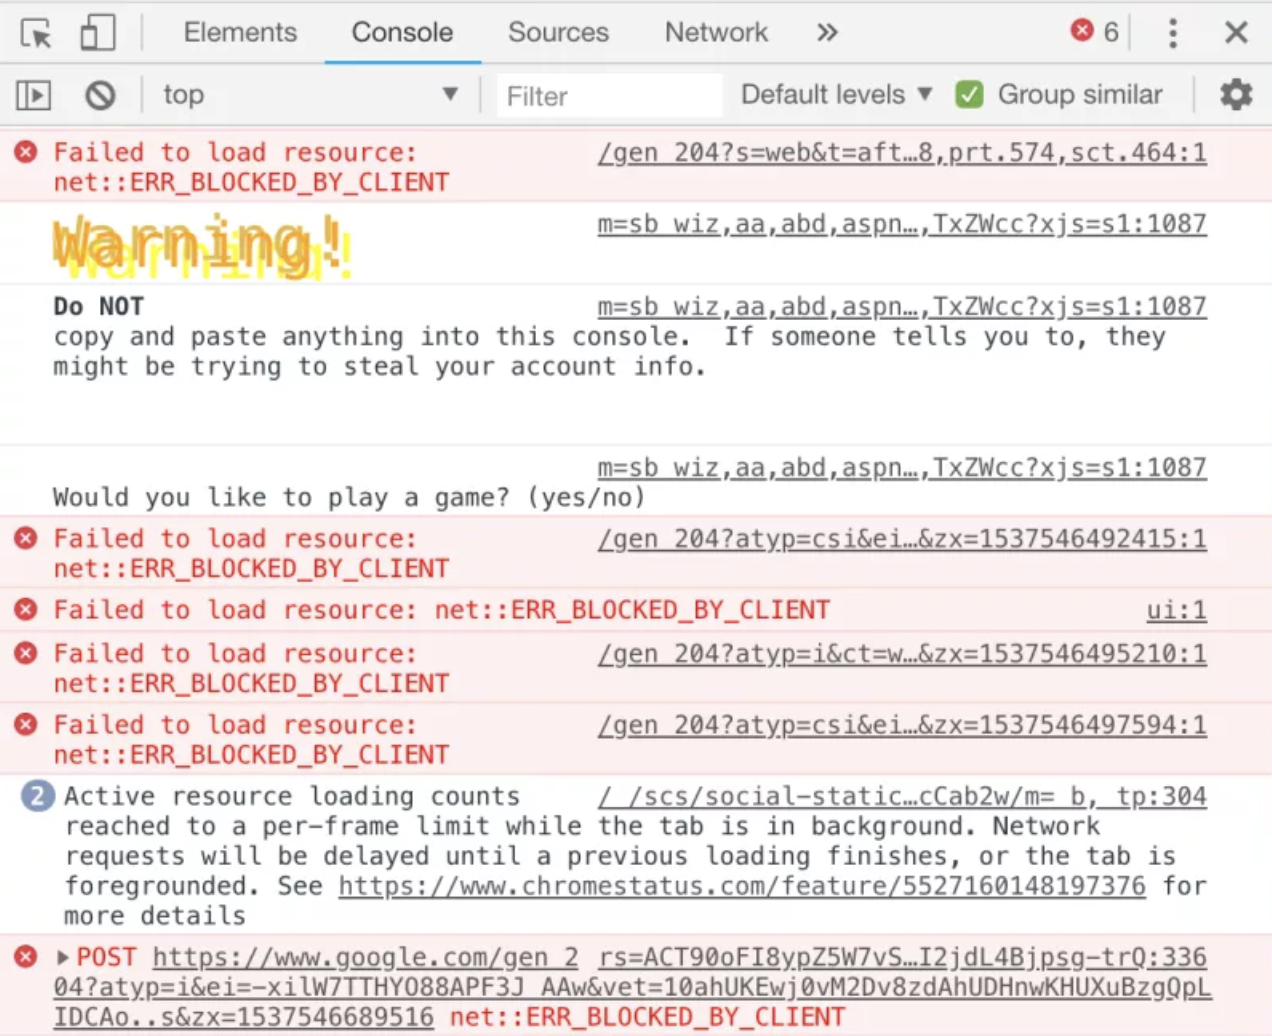Clear the console with the ban icon
Image resolution: width=1272 pixels, height=1036 pixels.
point(100,95)
